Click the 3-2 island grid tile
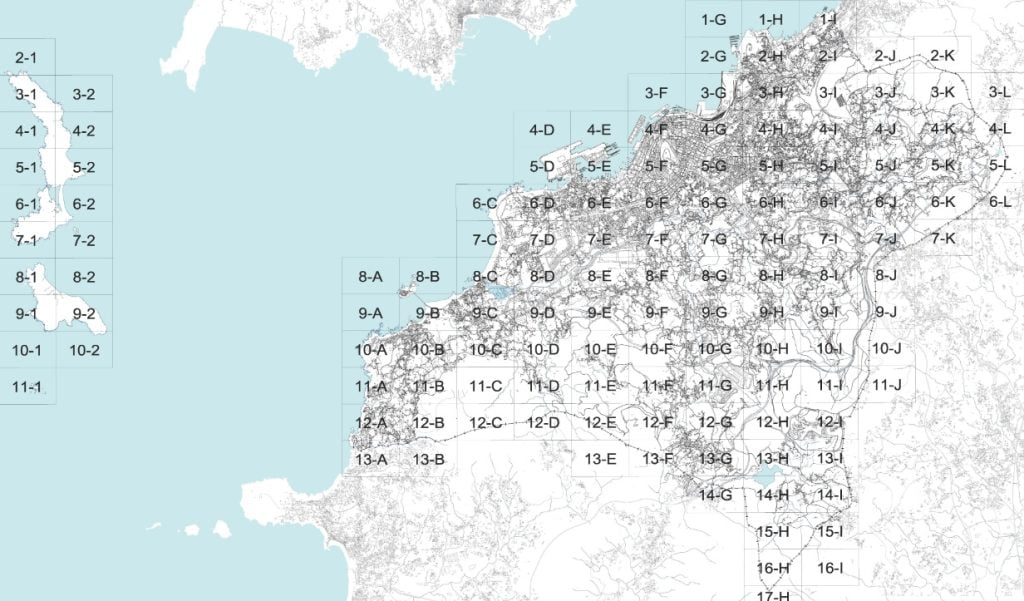The width and height of the screenshot is (1024, 601). pyautogui.click(x=84, y=95)
